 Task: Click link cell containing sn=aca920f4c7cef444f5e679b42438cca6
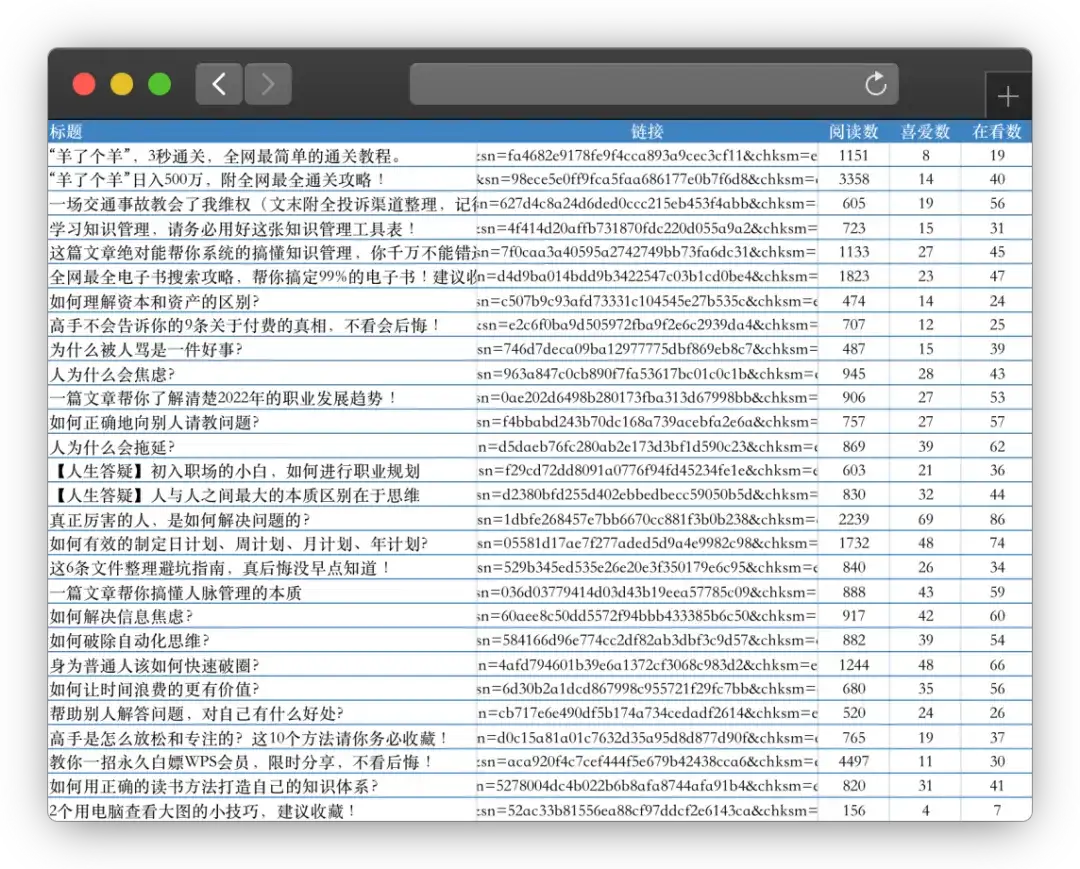[647, 762]
